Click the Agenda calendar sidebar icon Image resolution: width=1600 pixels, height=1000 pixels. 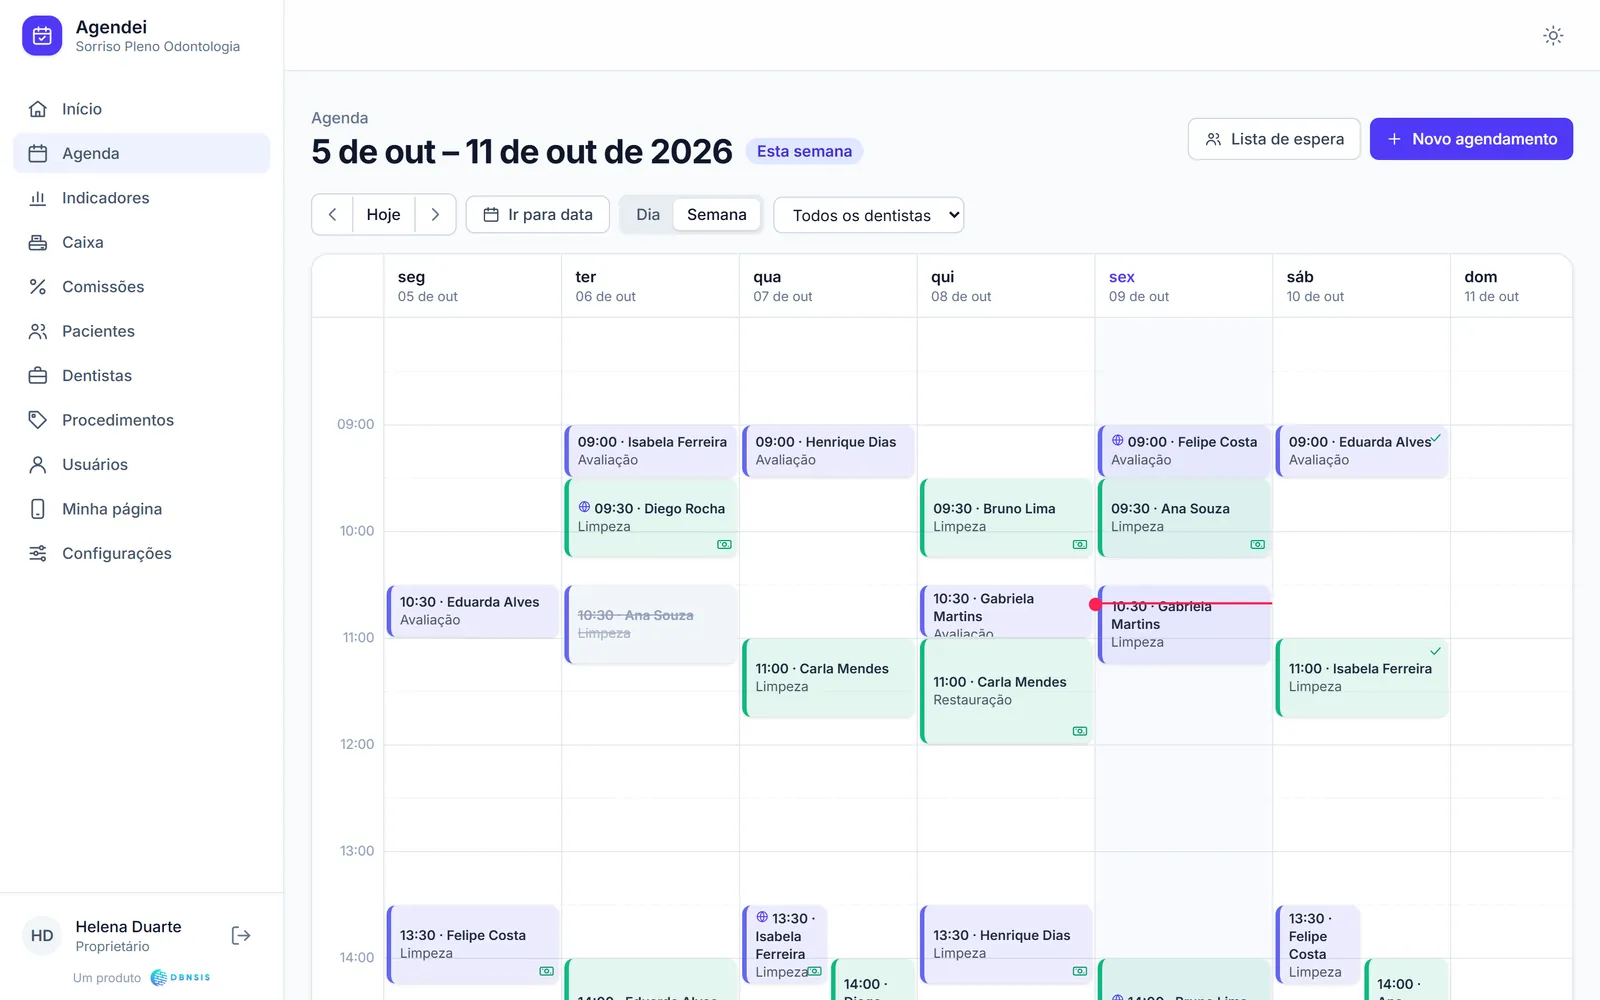coord(38,153)
